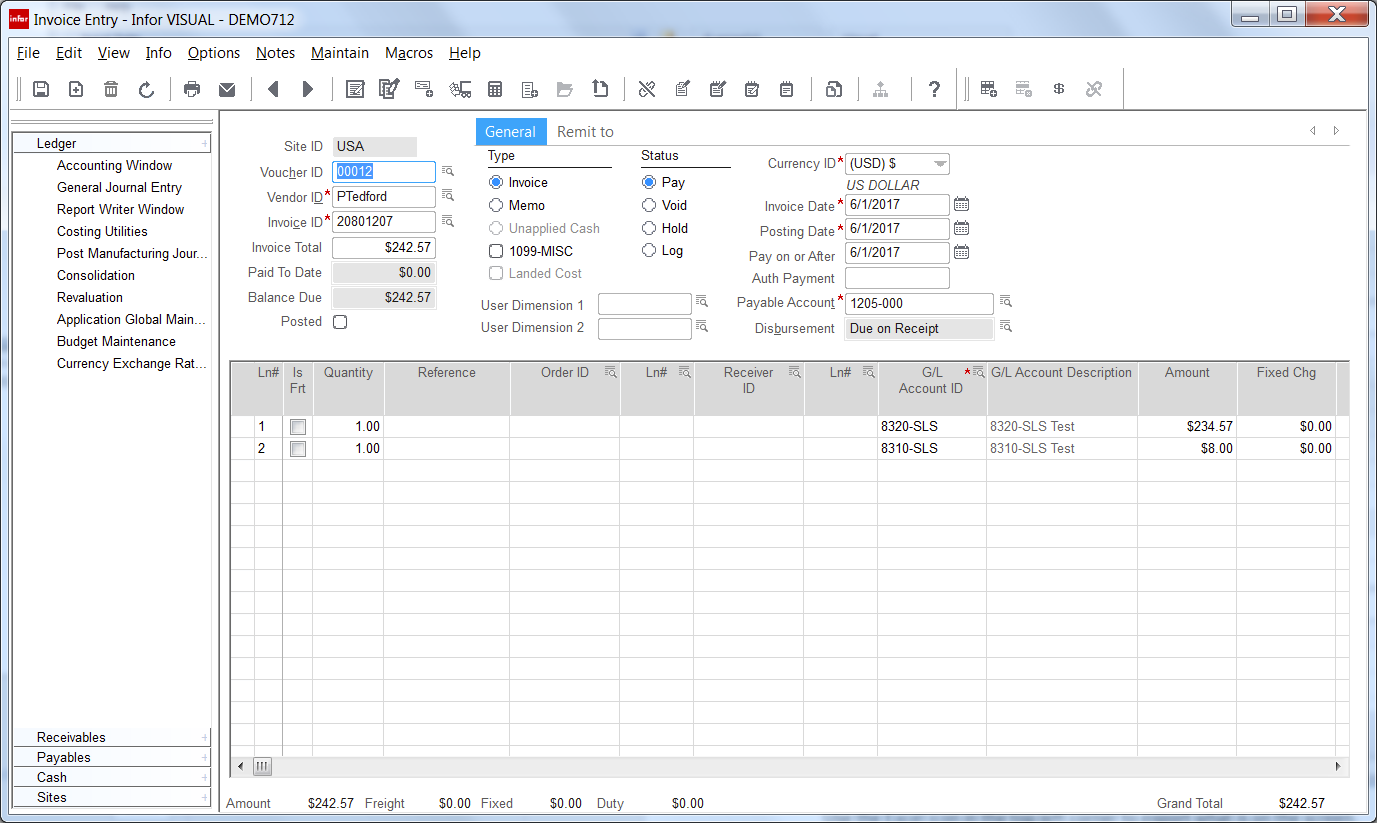Click the Order ID column lookup icon
1377x823 pixels.
(609, 372)
